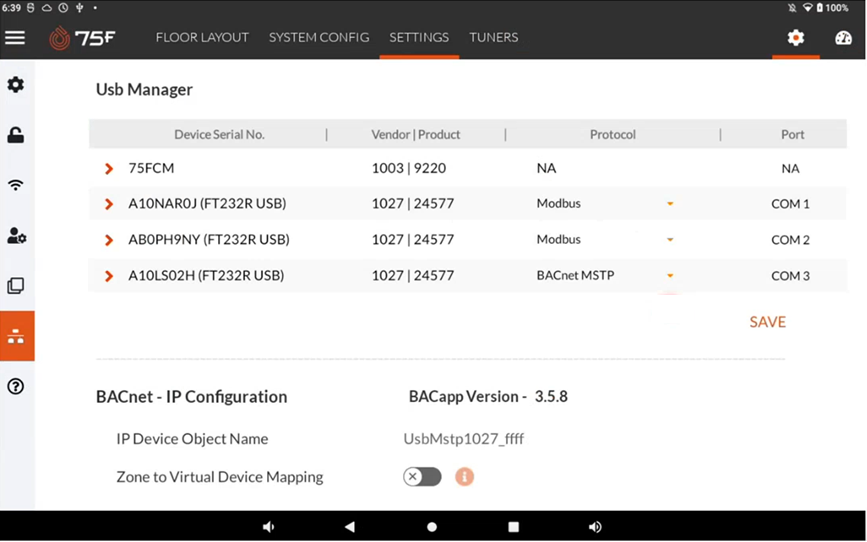The height and width of the screenshot is (542, 867).
Task: Expand the 75FCM device row
Action: tap(109, 169)
